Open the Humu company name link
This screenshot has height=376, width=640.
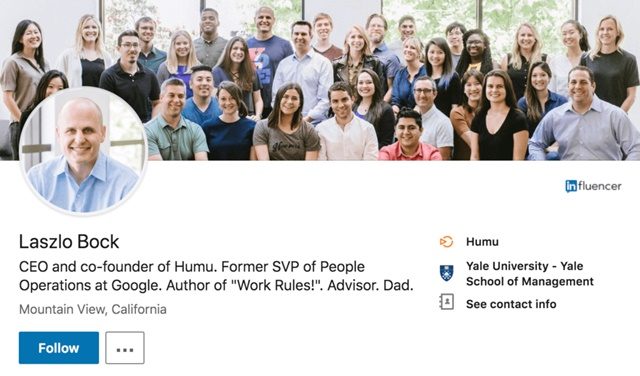pyautogui.click(x=482, y=242)
